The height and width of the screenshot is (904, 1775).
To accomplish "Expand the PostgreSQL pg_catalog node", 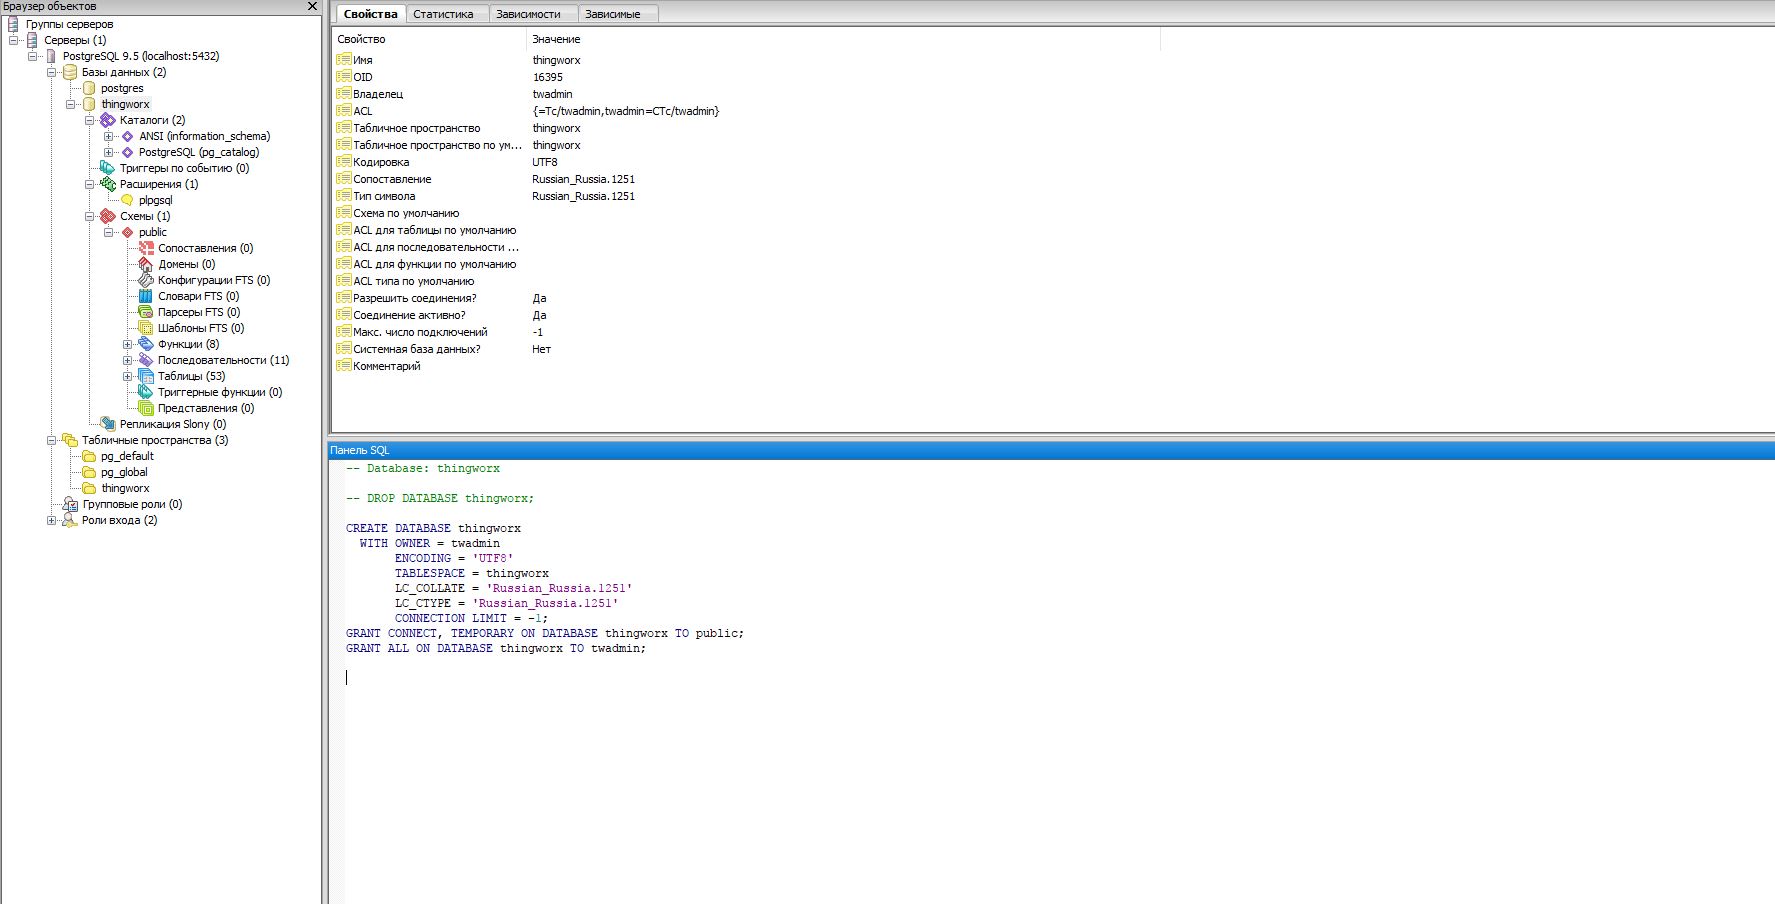I will (x=108, y=152).
